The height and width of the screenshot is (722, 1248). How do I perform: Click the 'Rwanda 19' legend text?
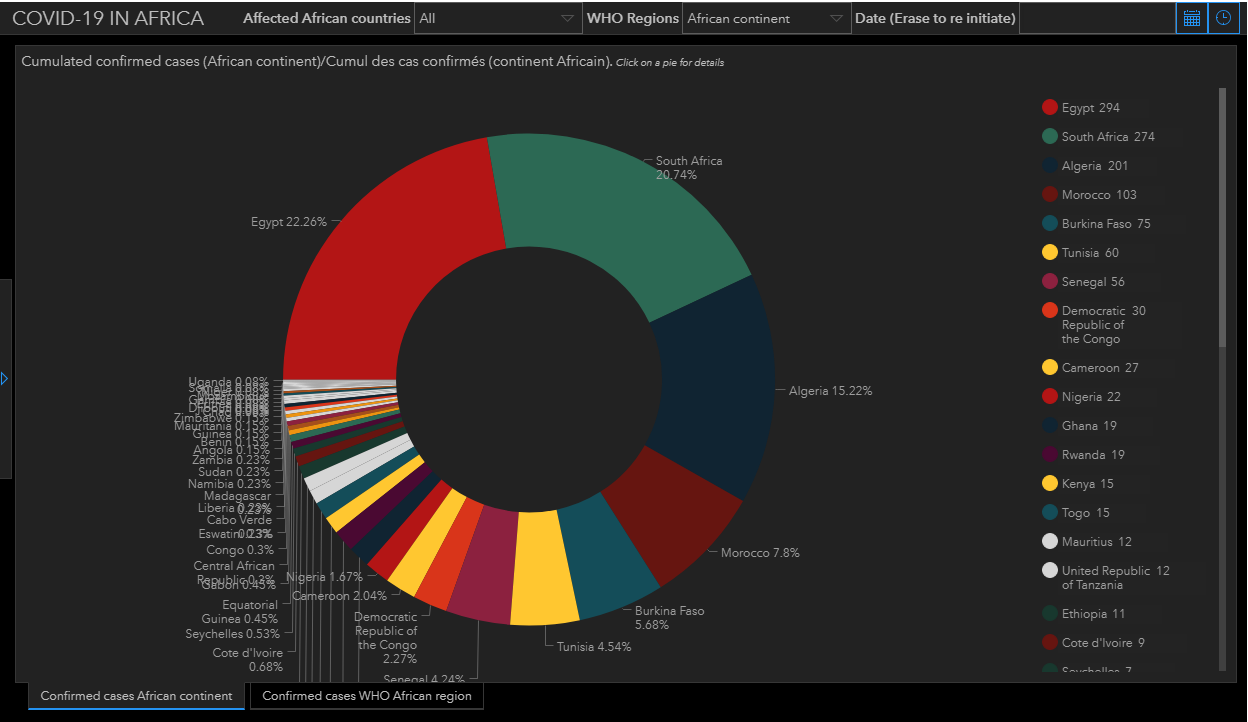[1093, 455]
